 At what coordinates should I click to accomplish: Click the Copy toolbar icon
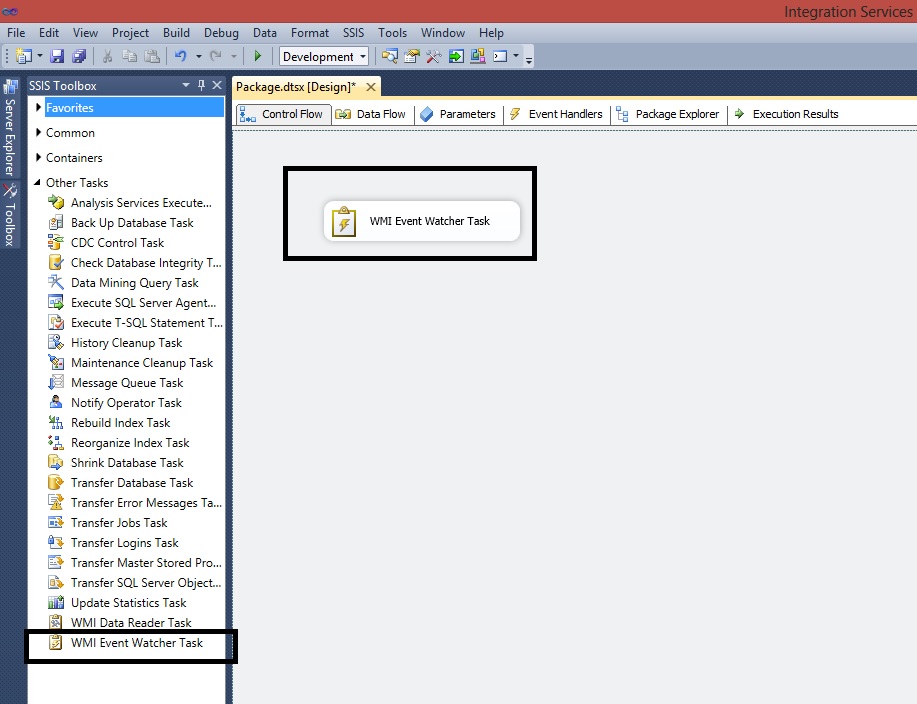click(x=129, y=56)
